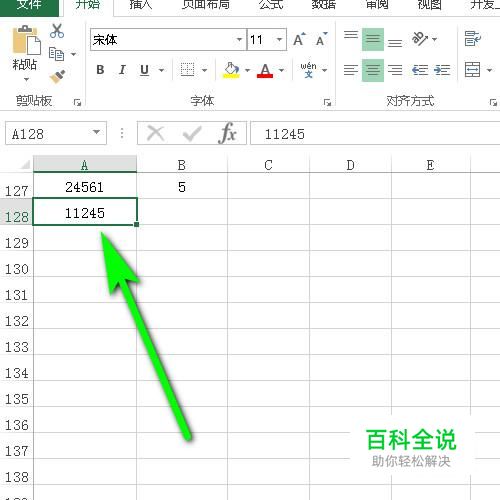Click the formula bar confirm checkmark
Image resolution: width=500 pixels, height=500 pixels.
click(x=192, y=134)
